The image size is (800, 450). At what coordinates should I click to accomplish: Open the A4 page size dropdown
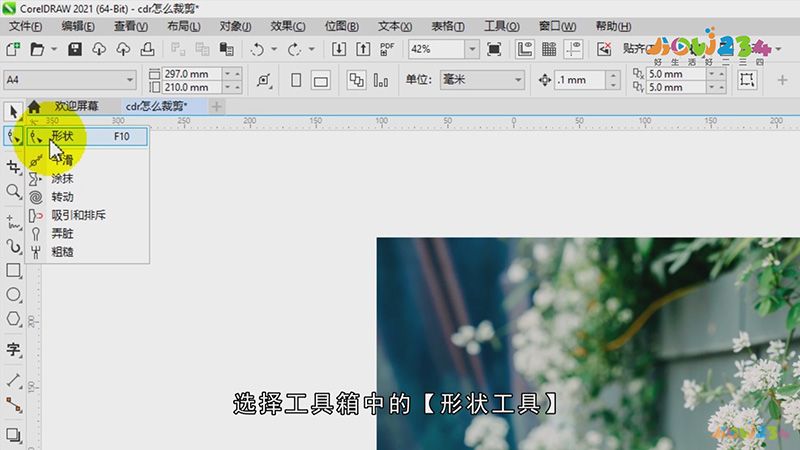pos(130,80)
